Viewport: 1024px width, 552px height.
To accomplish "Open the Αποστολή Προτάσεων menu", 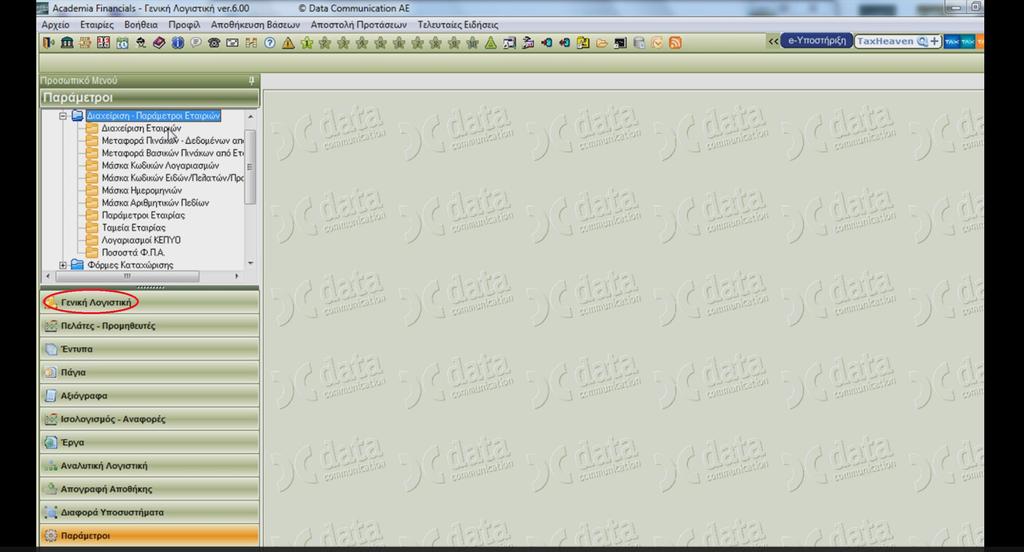I will coord(359,25).
